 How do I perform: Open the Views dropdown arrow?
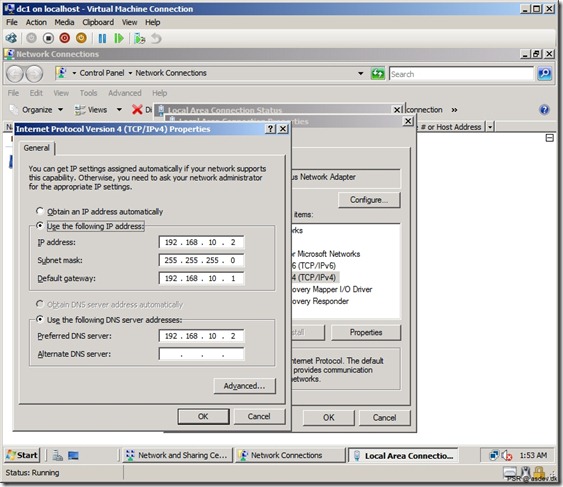pos(119,110)
